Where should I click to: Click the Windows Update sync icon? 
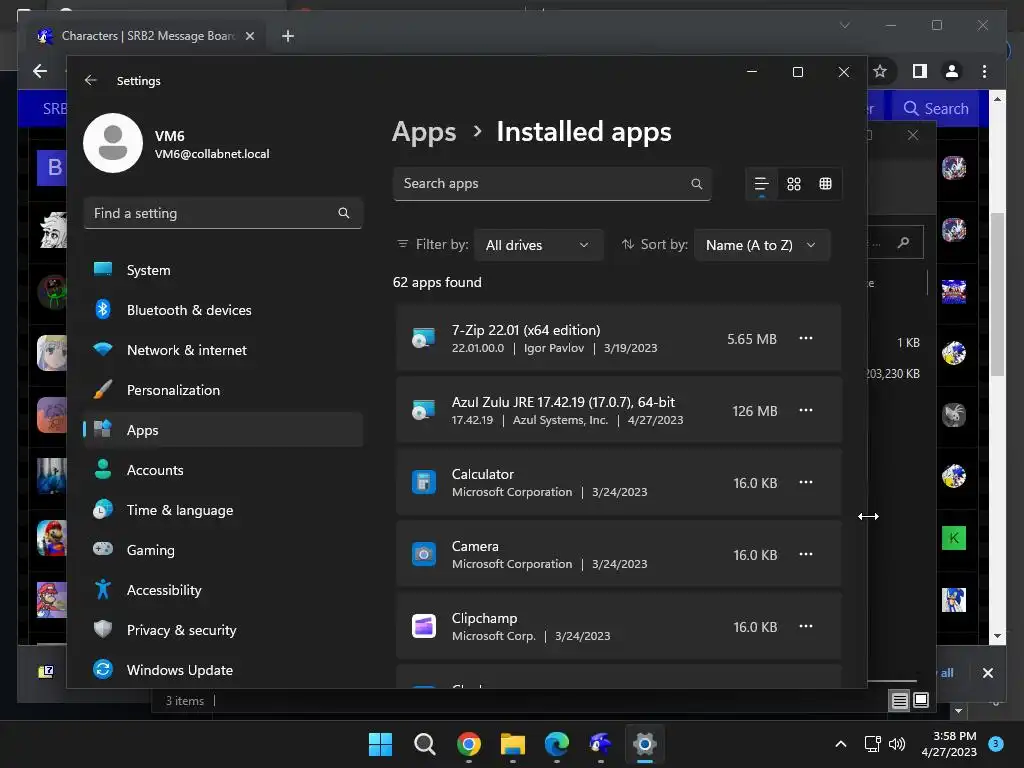[x=103, y=669]
